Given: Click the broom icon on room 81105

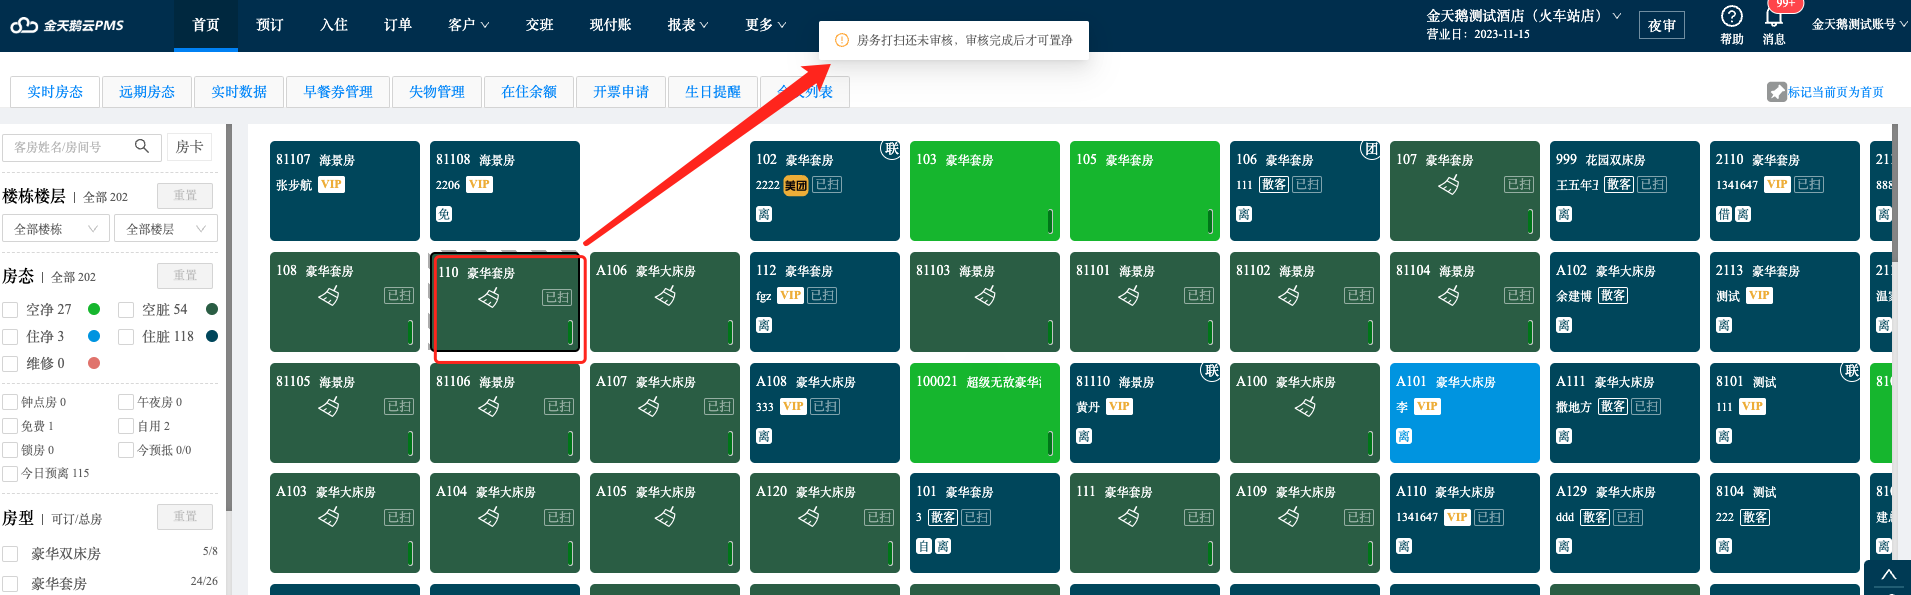Looking at the screenshot, I should click(x=329, y=407).
